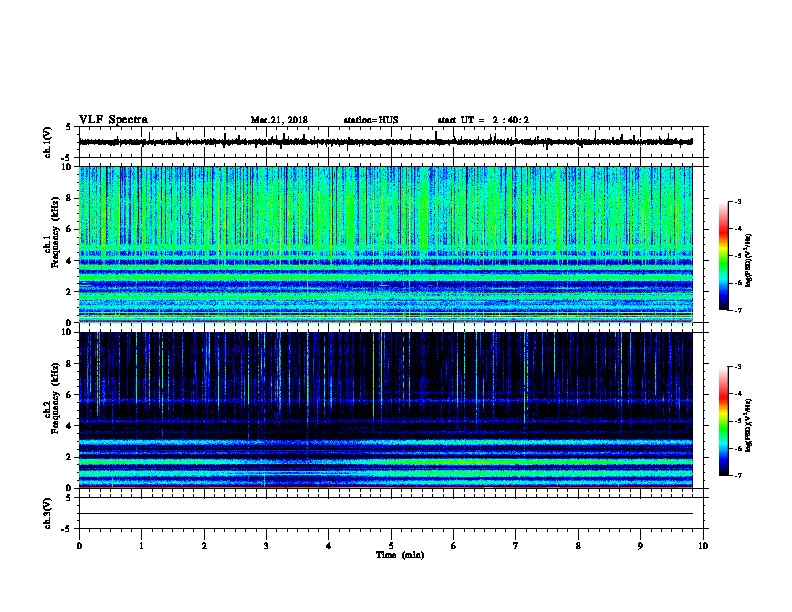Image resolution: width=792 pixels, height=612 pixels.
Task: Click the ch.3 flat line trace
Action: [x=386, y=514]
